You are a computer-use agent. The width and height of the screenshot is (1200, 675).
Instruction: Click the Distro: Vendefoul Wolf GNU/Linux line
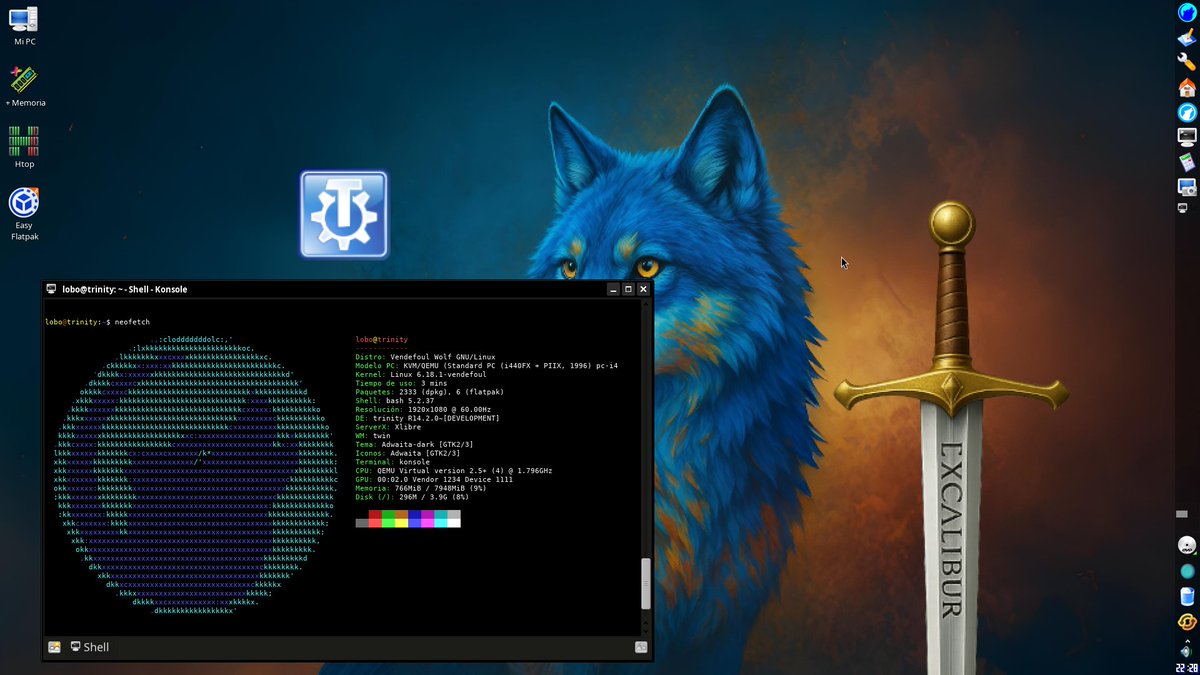click(425, 357)
